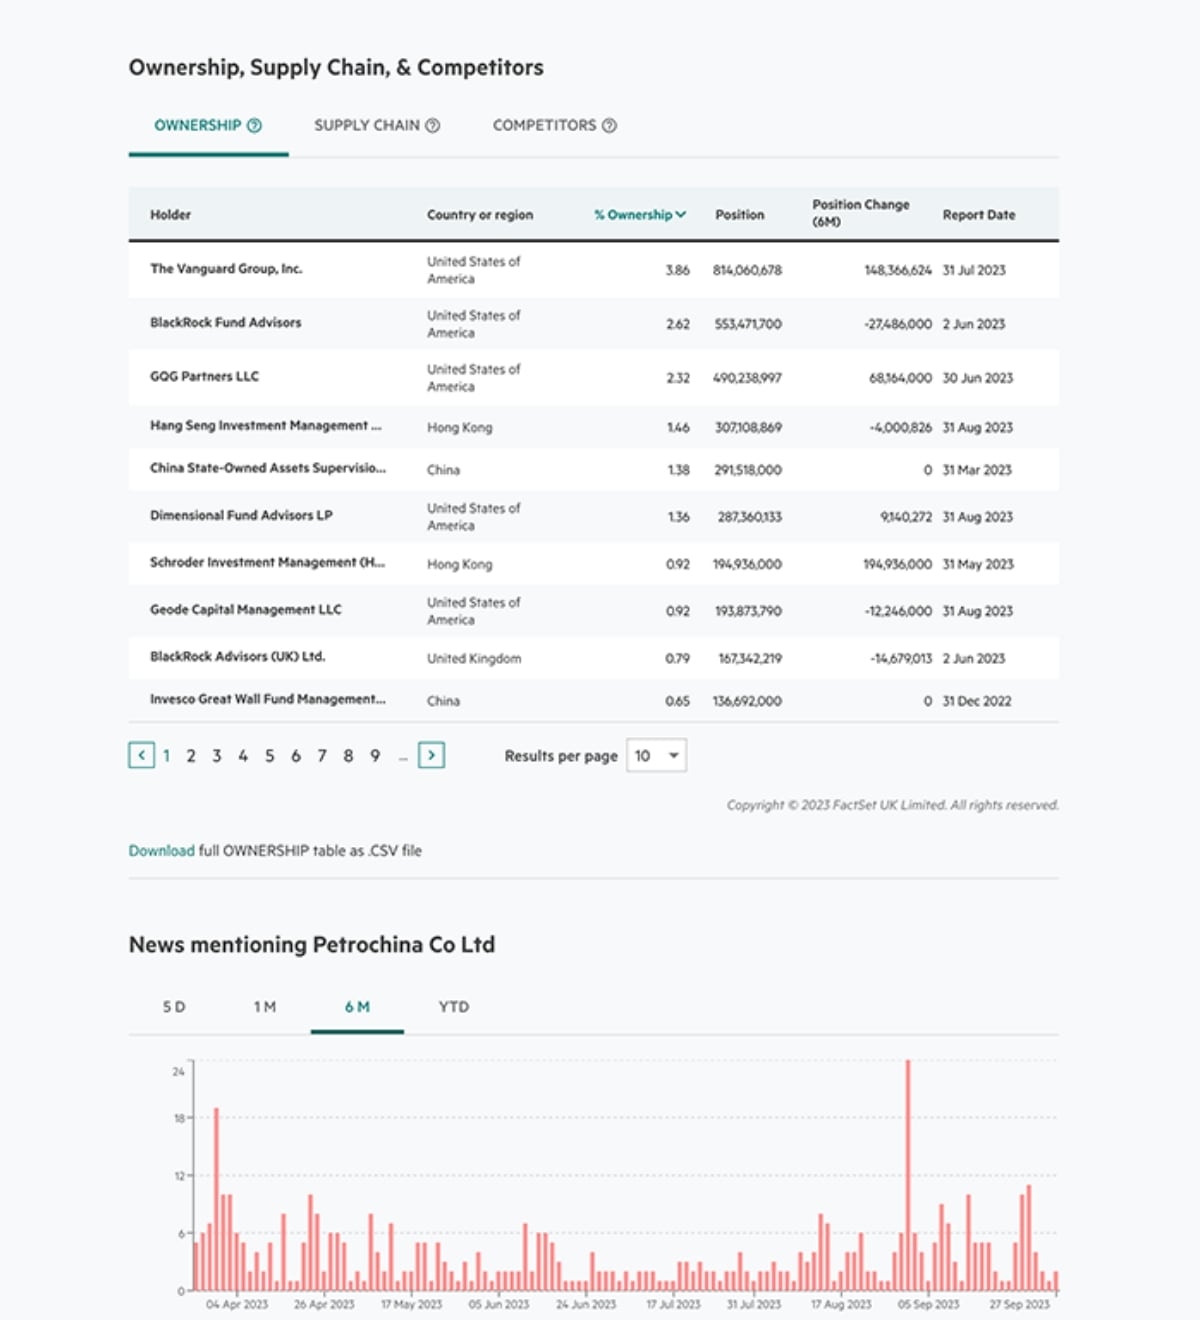Click the tallest news bar near 05 Sep 2023
1200x1320 pixels.
click(x=908, y=1175)
